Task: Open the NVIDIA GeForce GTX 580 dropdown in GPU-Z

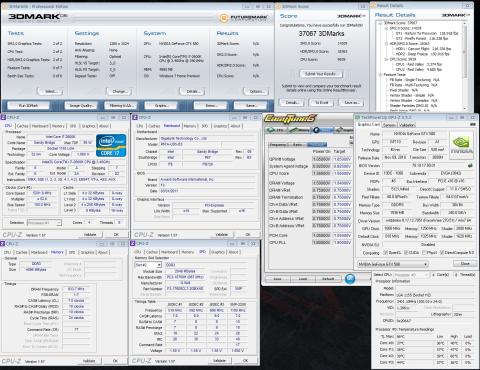Action: (x=392, y=264)
